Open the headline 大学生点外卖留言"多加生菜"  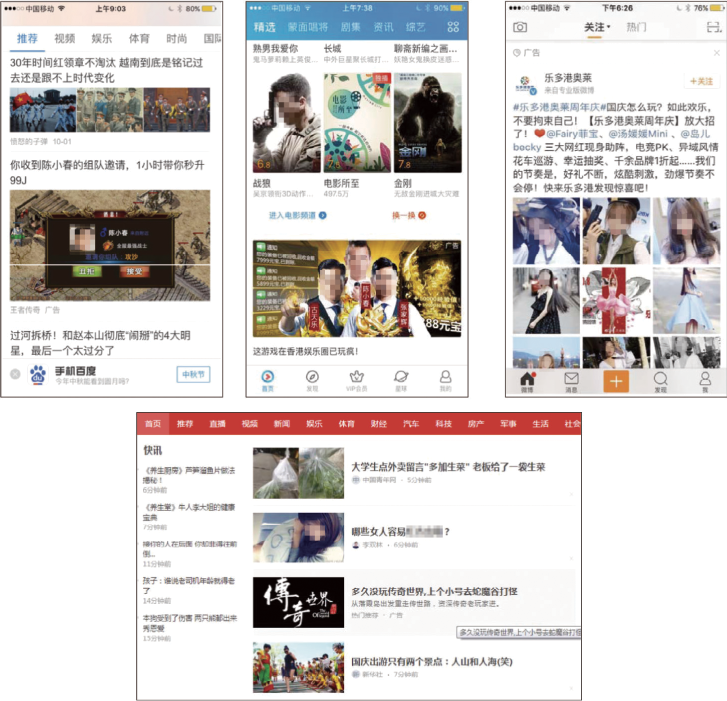(448, 467)
